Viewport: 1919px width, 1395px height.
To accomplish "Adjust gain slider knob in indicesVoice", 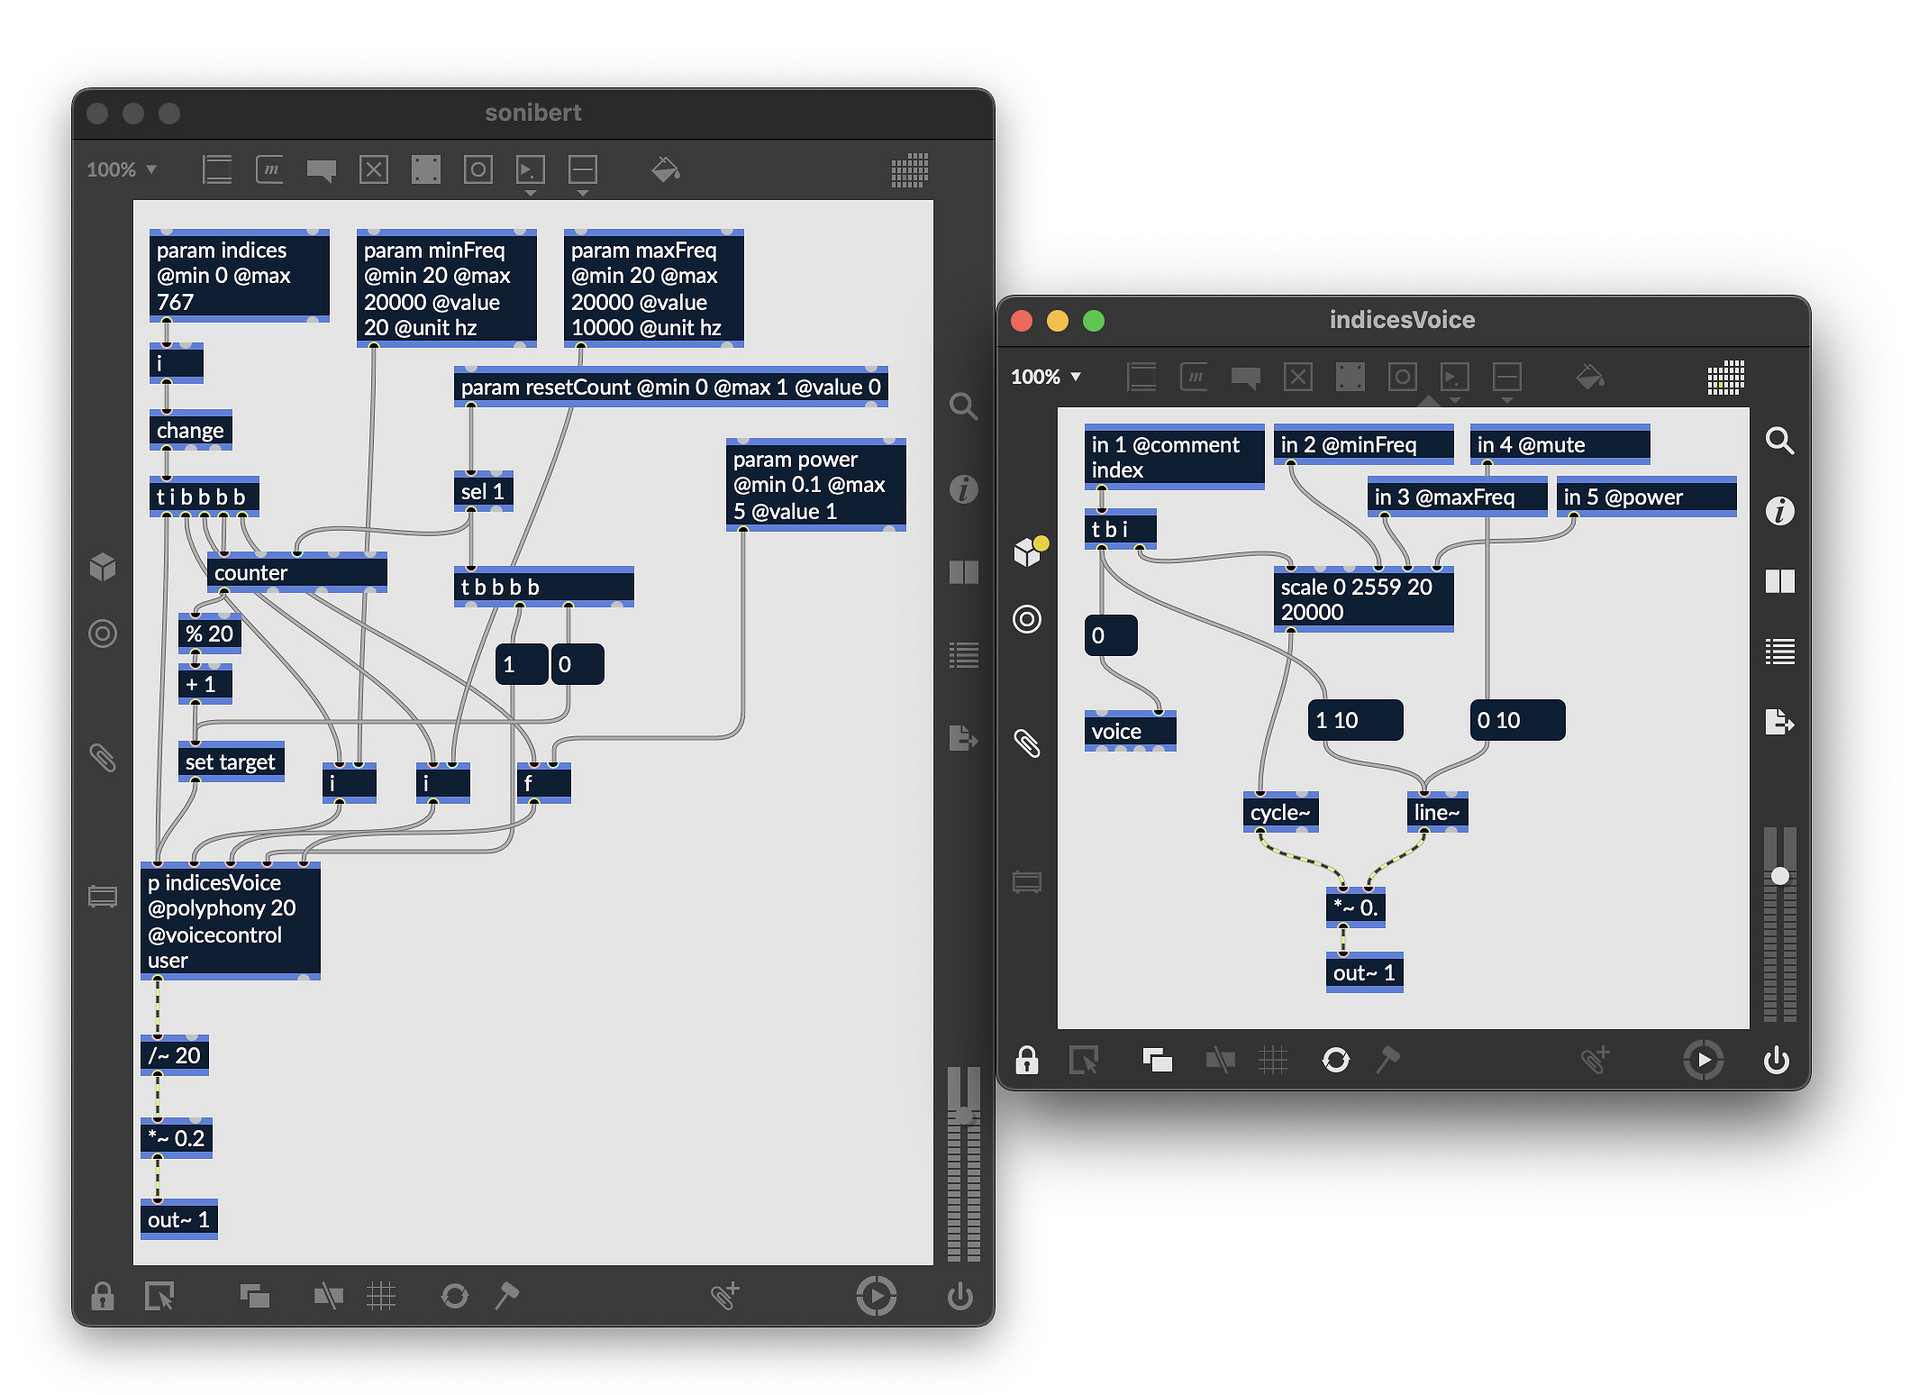I will [1780, 876].
